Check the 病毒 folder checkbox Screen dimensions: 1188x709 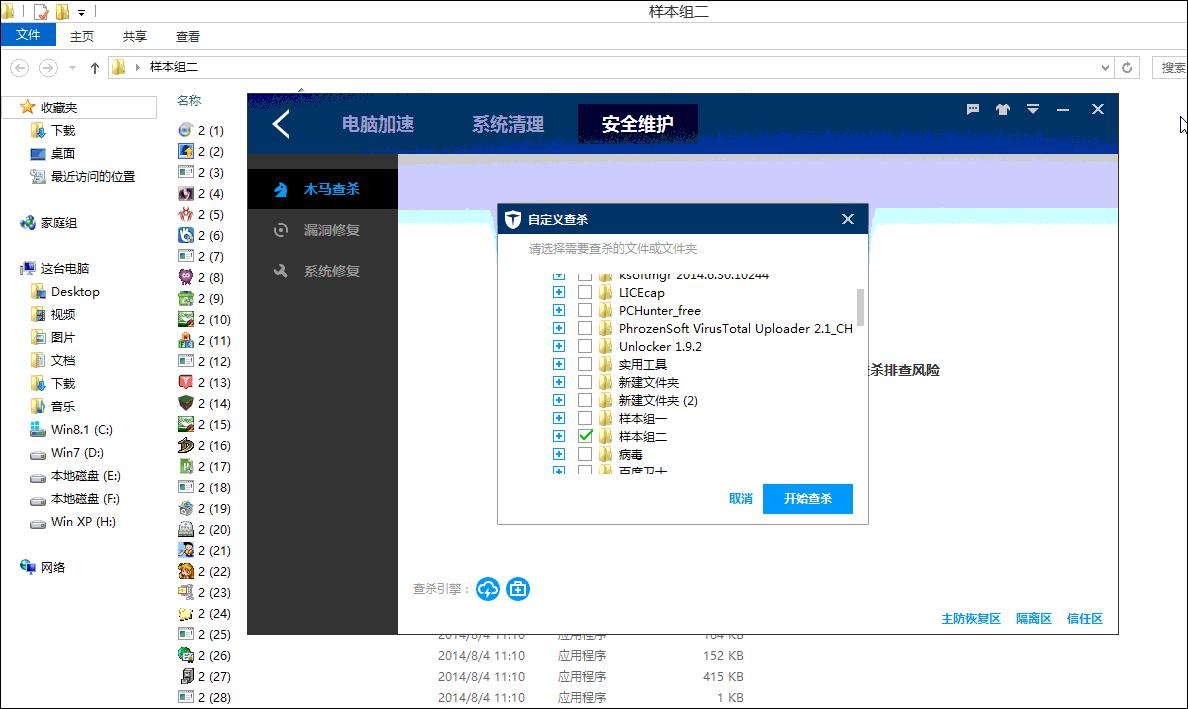click(x=585, y=454)
